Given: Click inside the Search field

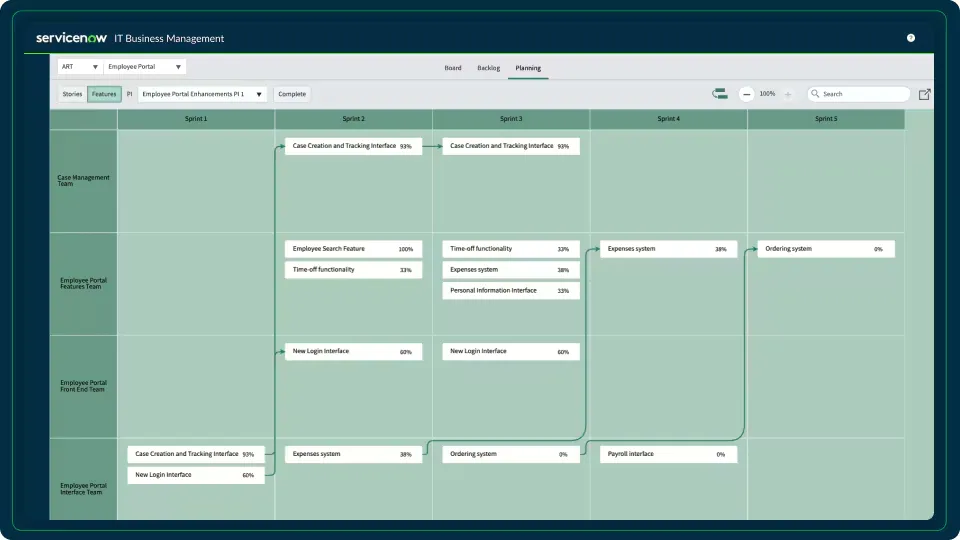Looking at the screenshot, I should pyautogui.click(x=858, y=94).
